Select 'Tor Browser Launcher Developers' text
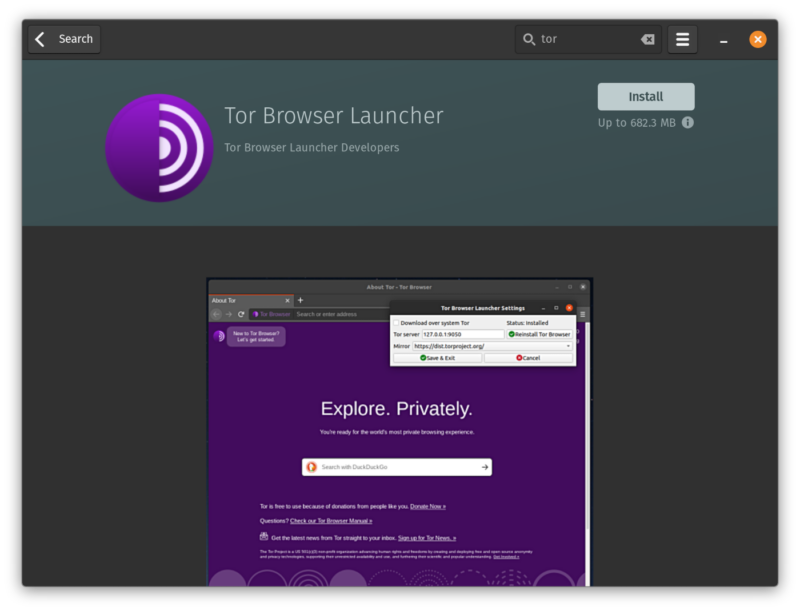 click(312, 147)
